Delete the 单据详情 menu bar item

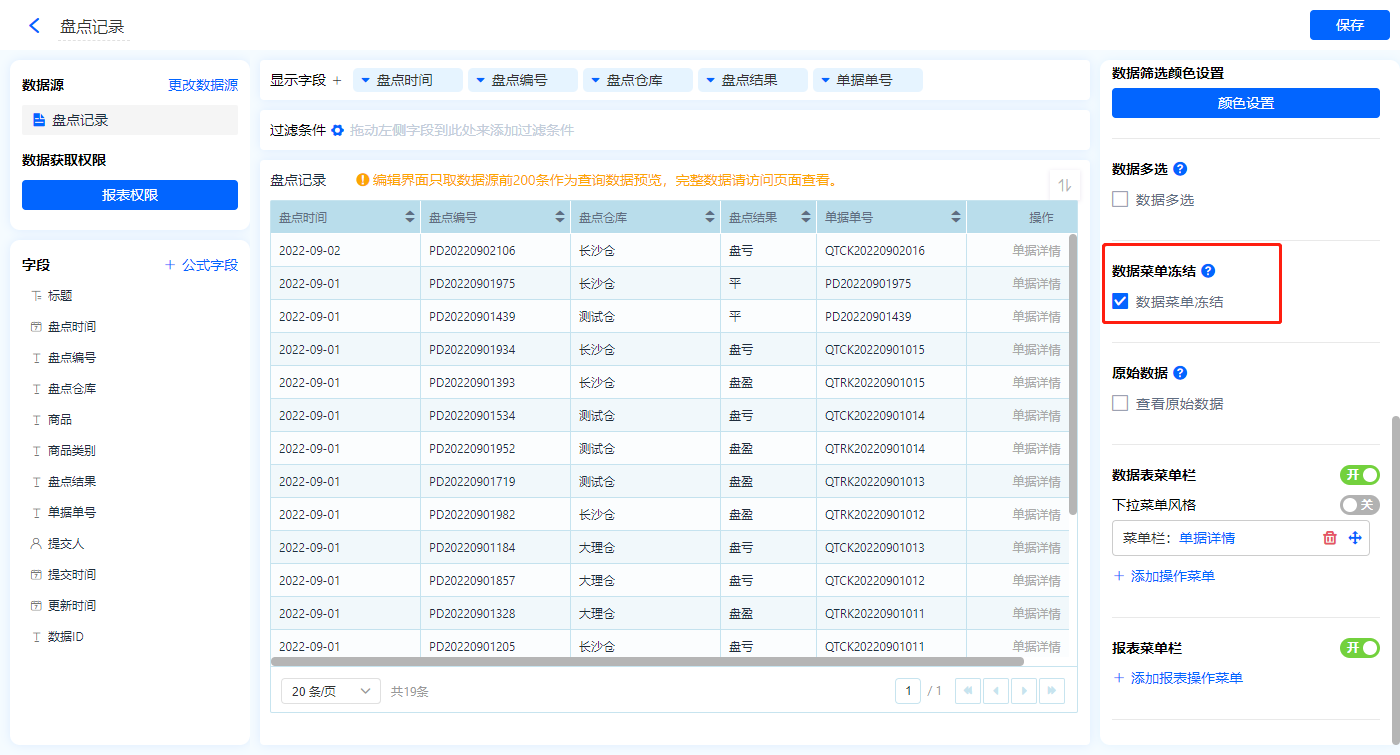[1329, 538]
